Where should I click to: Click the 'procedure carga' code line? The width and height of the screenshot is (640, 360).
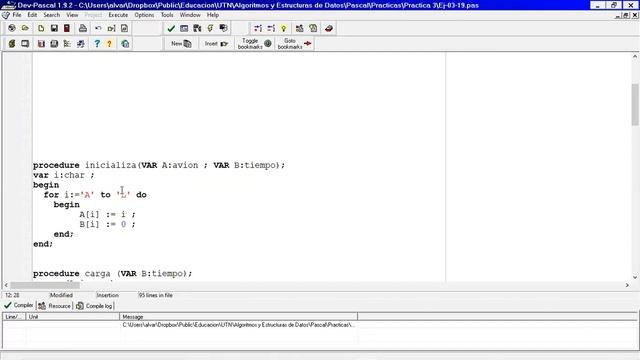tap(112, 273)
